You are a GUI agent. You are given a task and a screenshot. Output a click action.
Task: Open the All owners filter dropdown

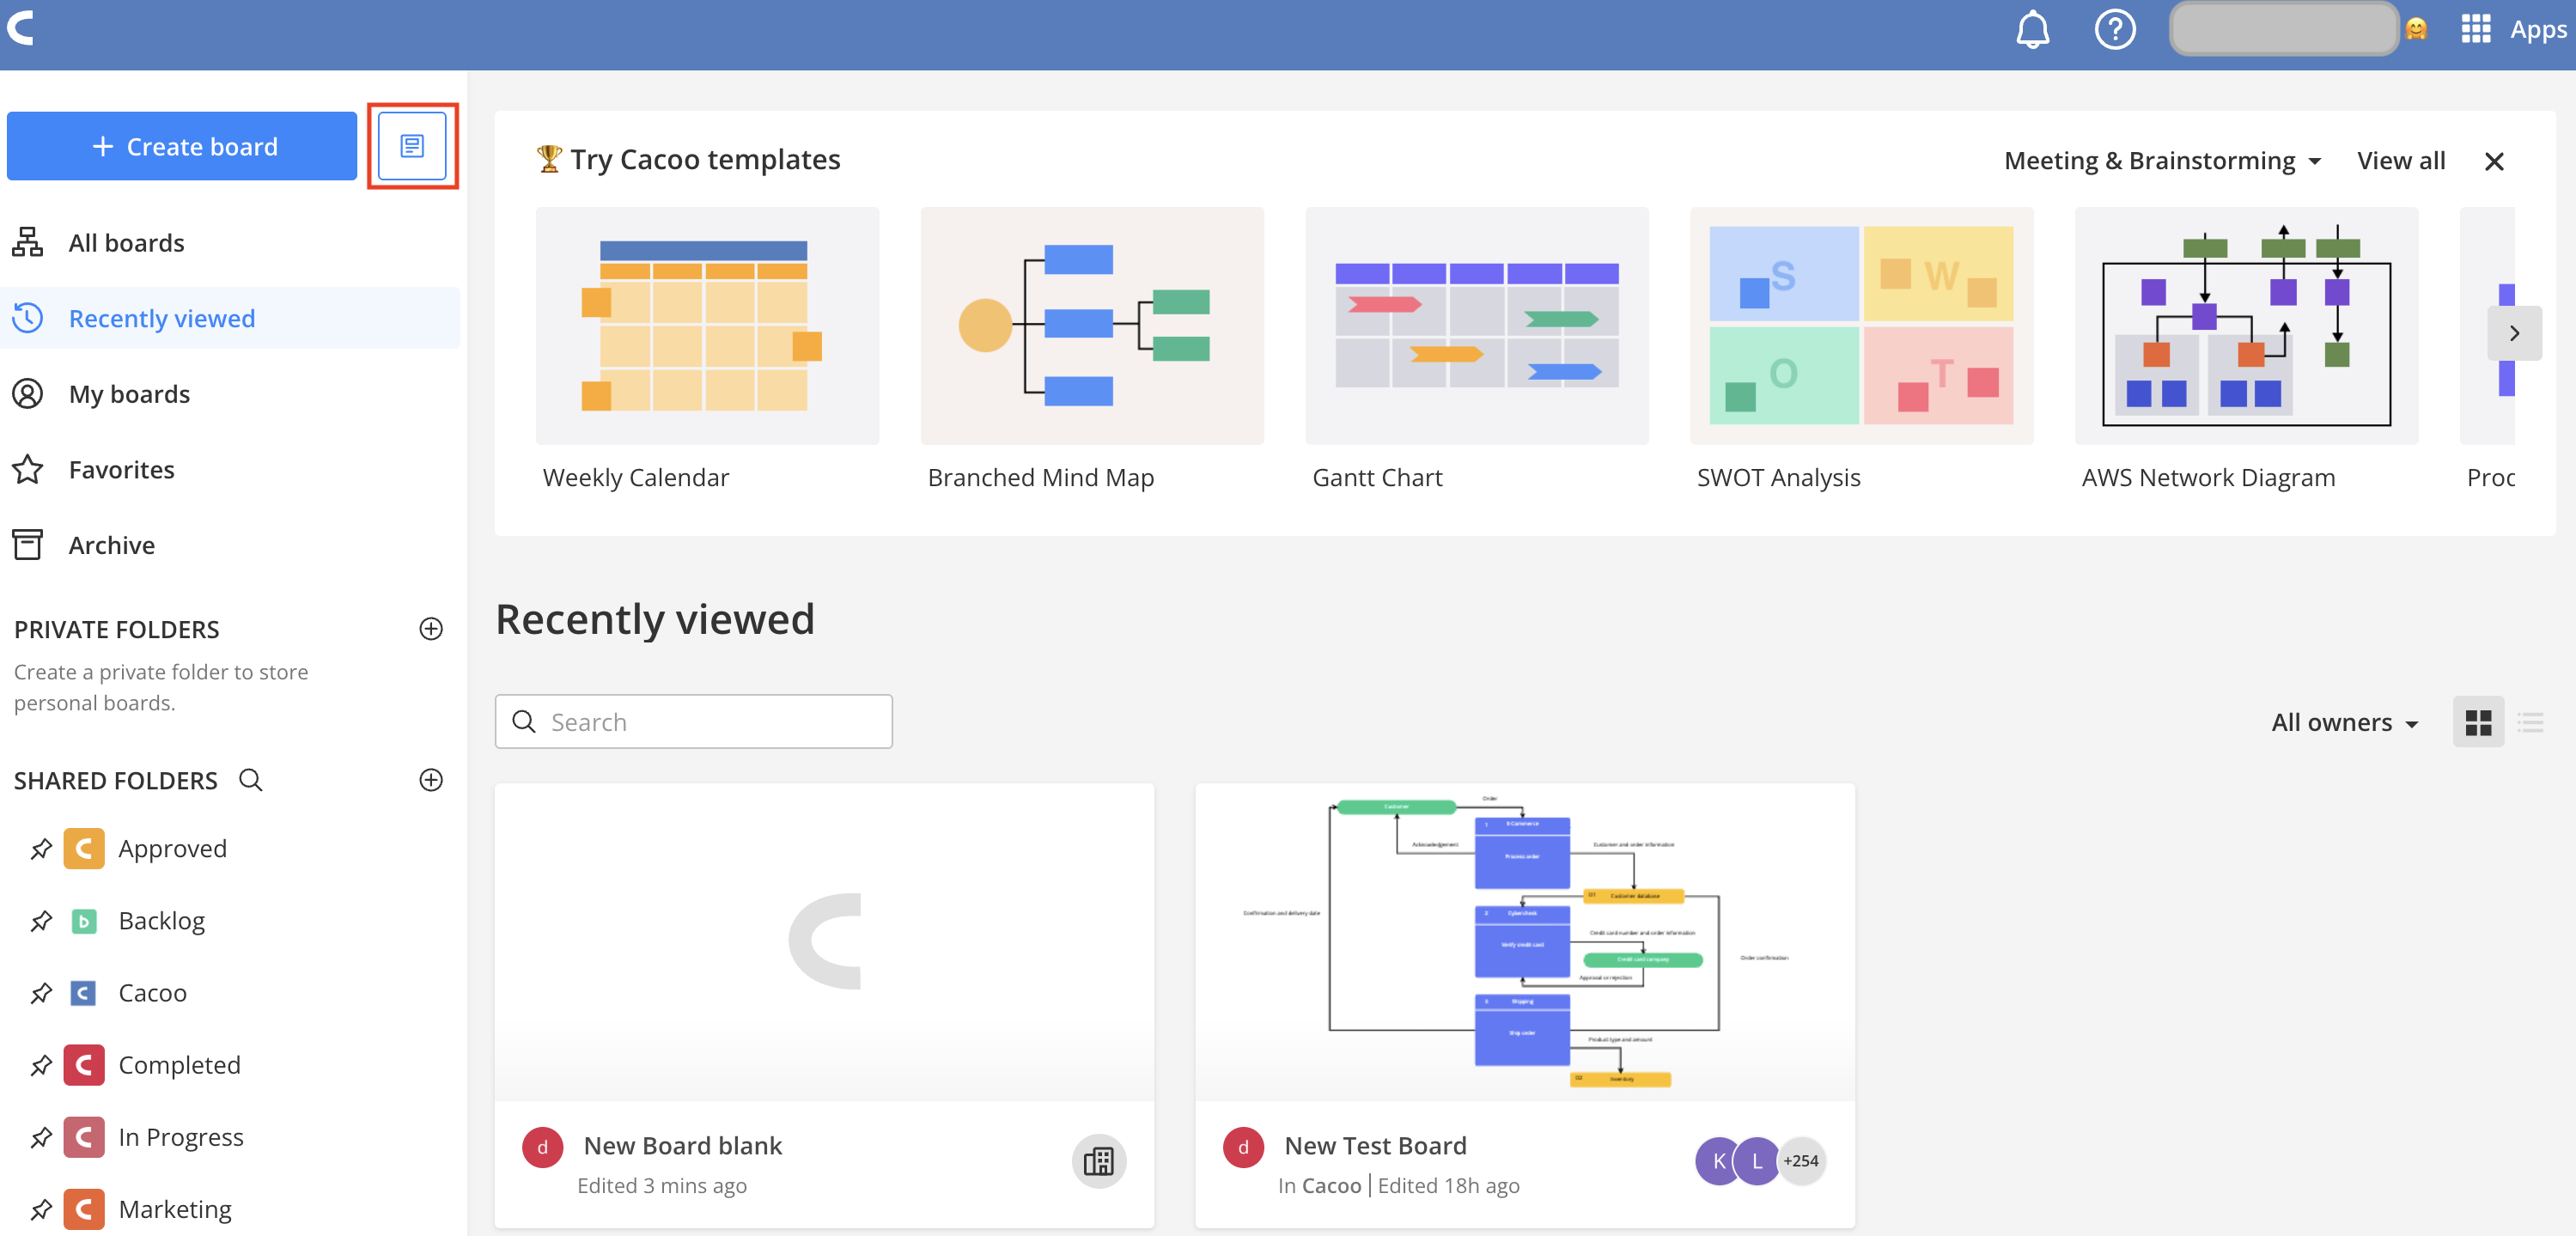tap(2344, 722)
